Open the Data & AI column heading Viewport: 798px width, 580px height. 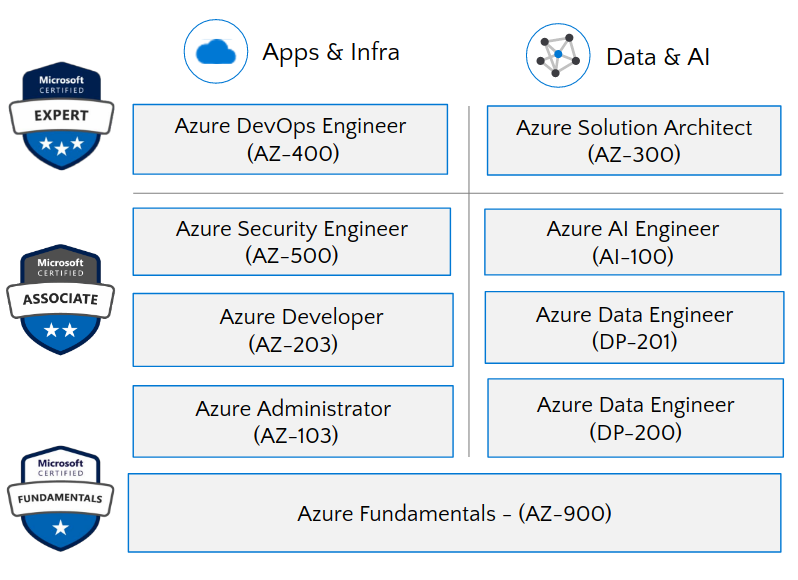coord(657,56)
